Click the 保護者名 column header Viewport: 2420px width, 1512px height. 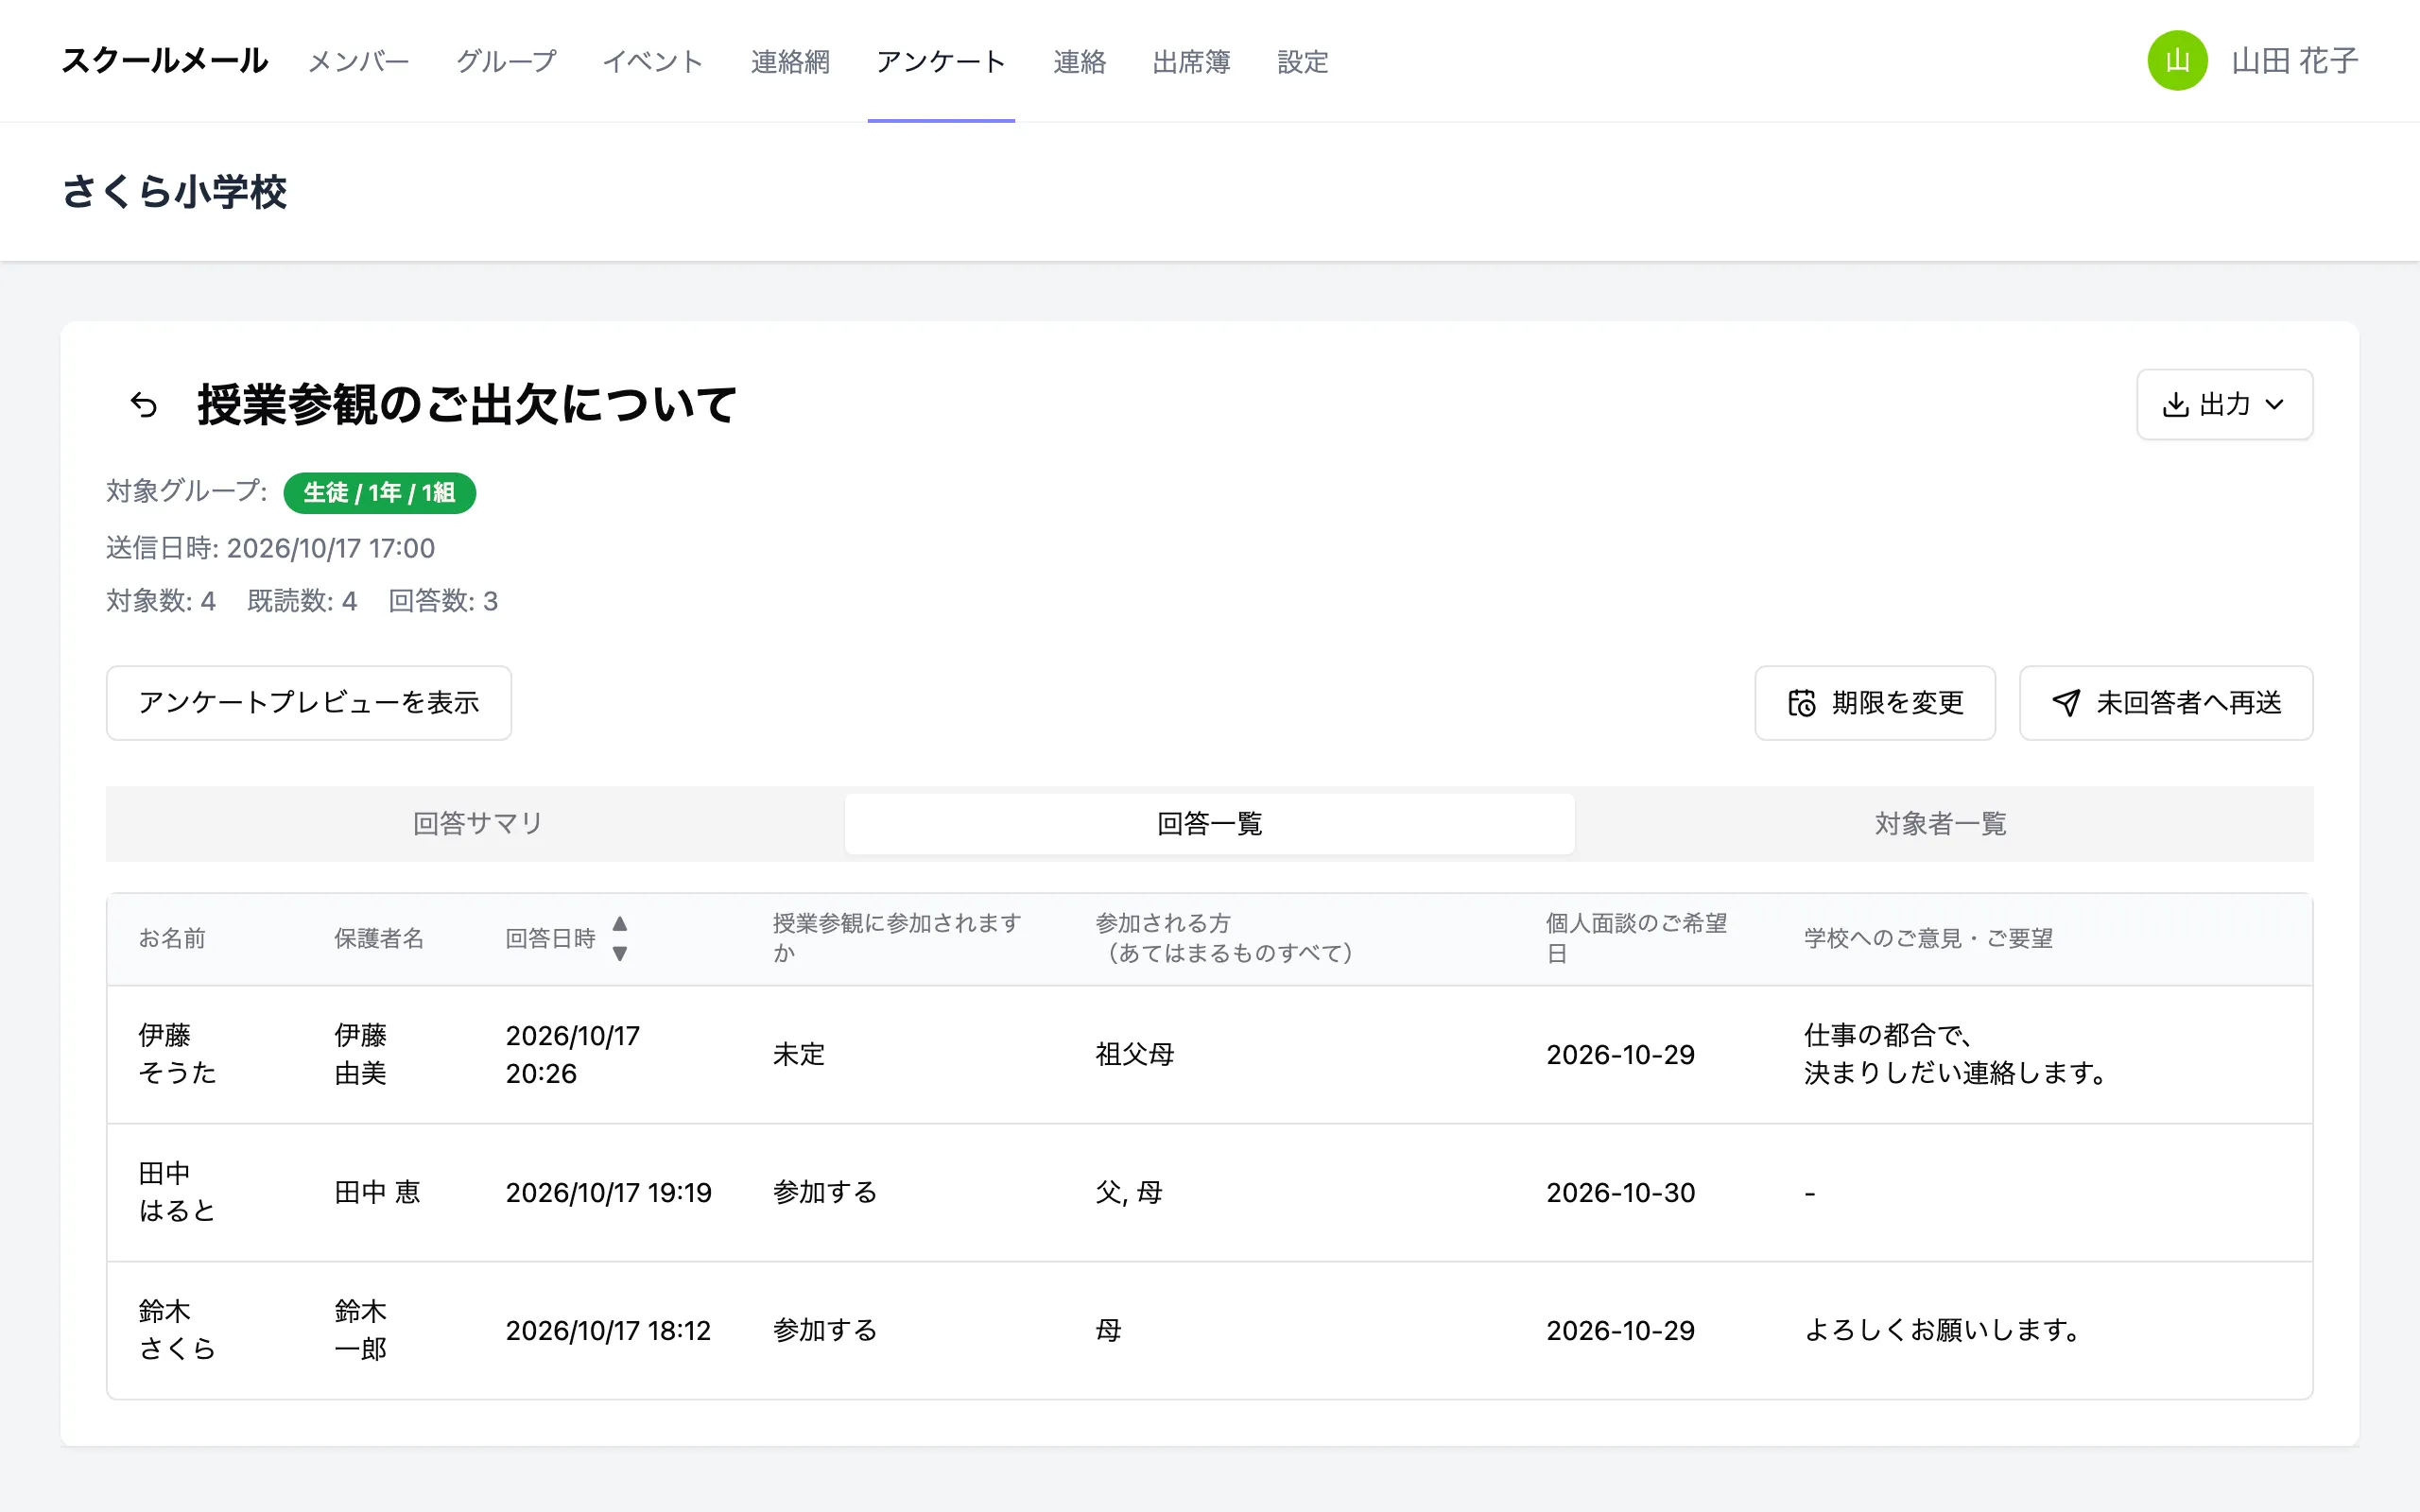click(379, 938)
